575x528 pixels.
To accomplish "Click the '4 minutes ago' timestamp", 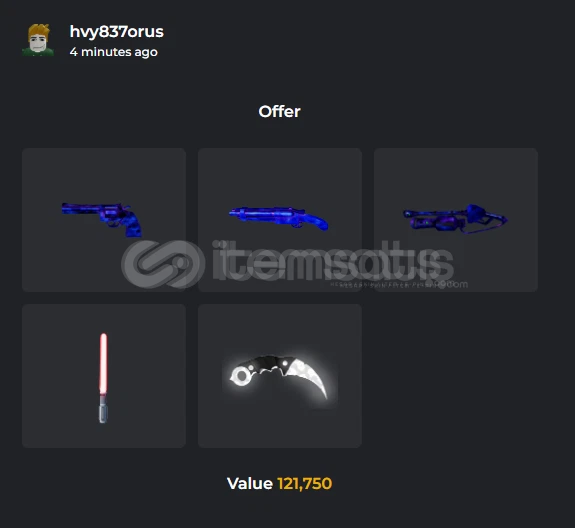I will click(x=114, y=52).
